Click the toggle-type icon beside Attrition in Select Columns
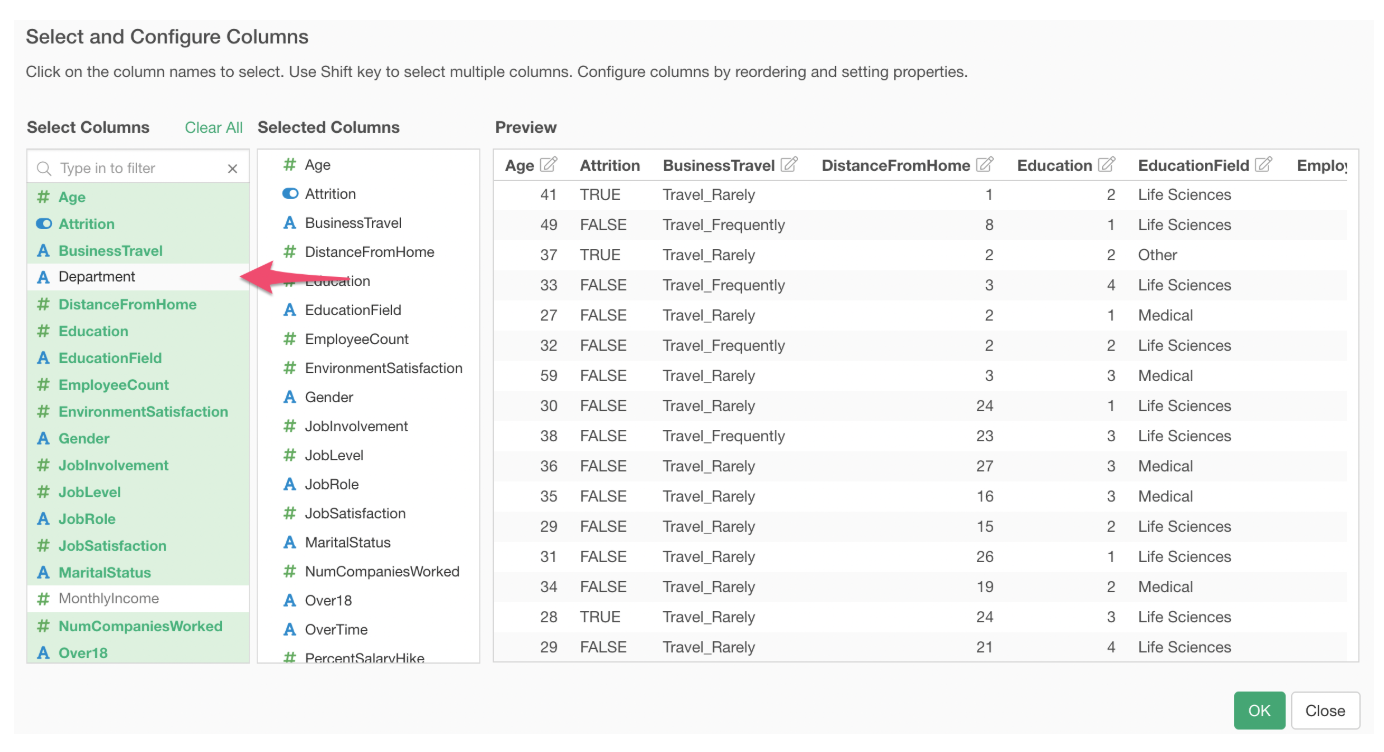The width and height of the screenshot is (1384, 752). point(44,224)
